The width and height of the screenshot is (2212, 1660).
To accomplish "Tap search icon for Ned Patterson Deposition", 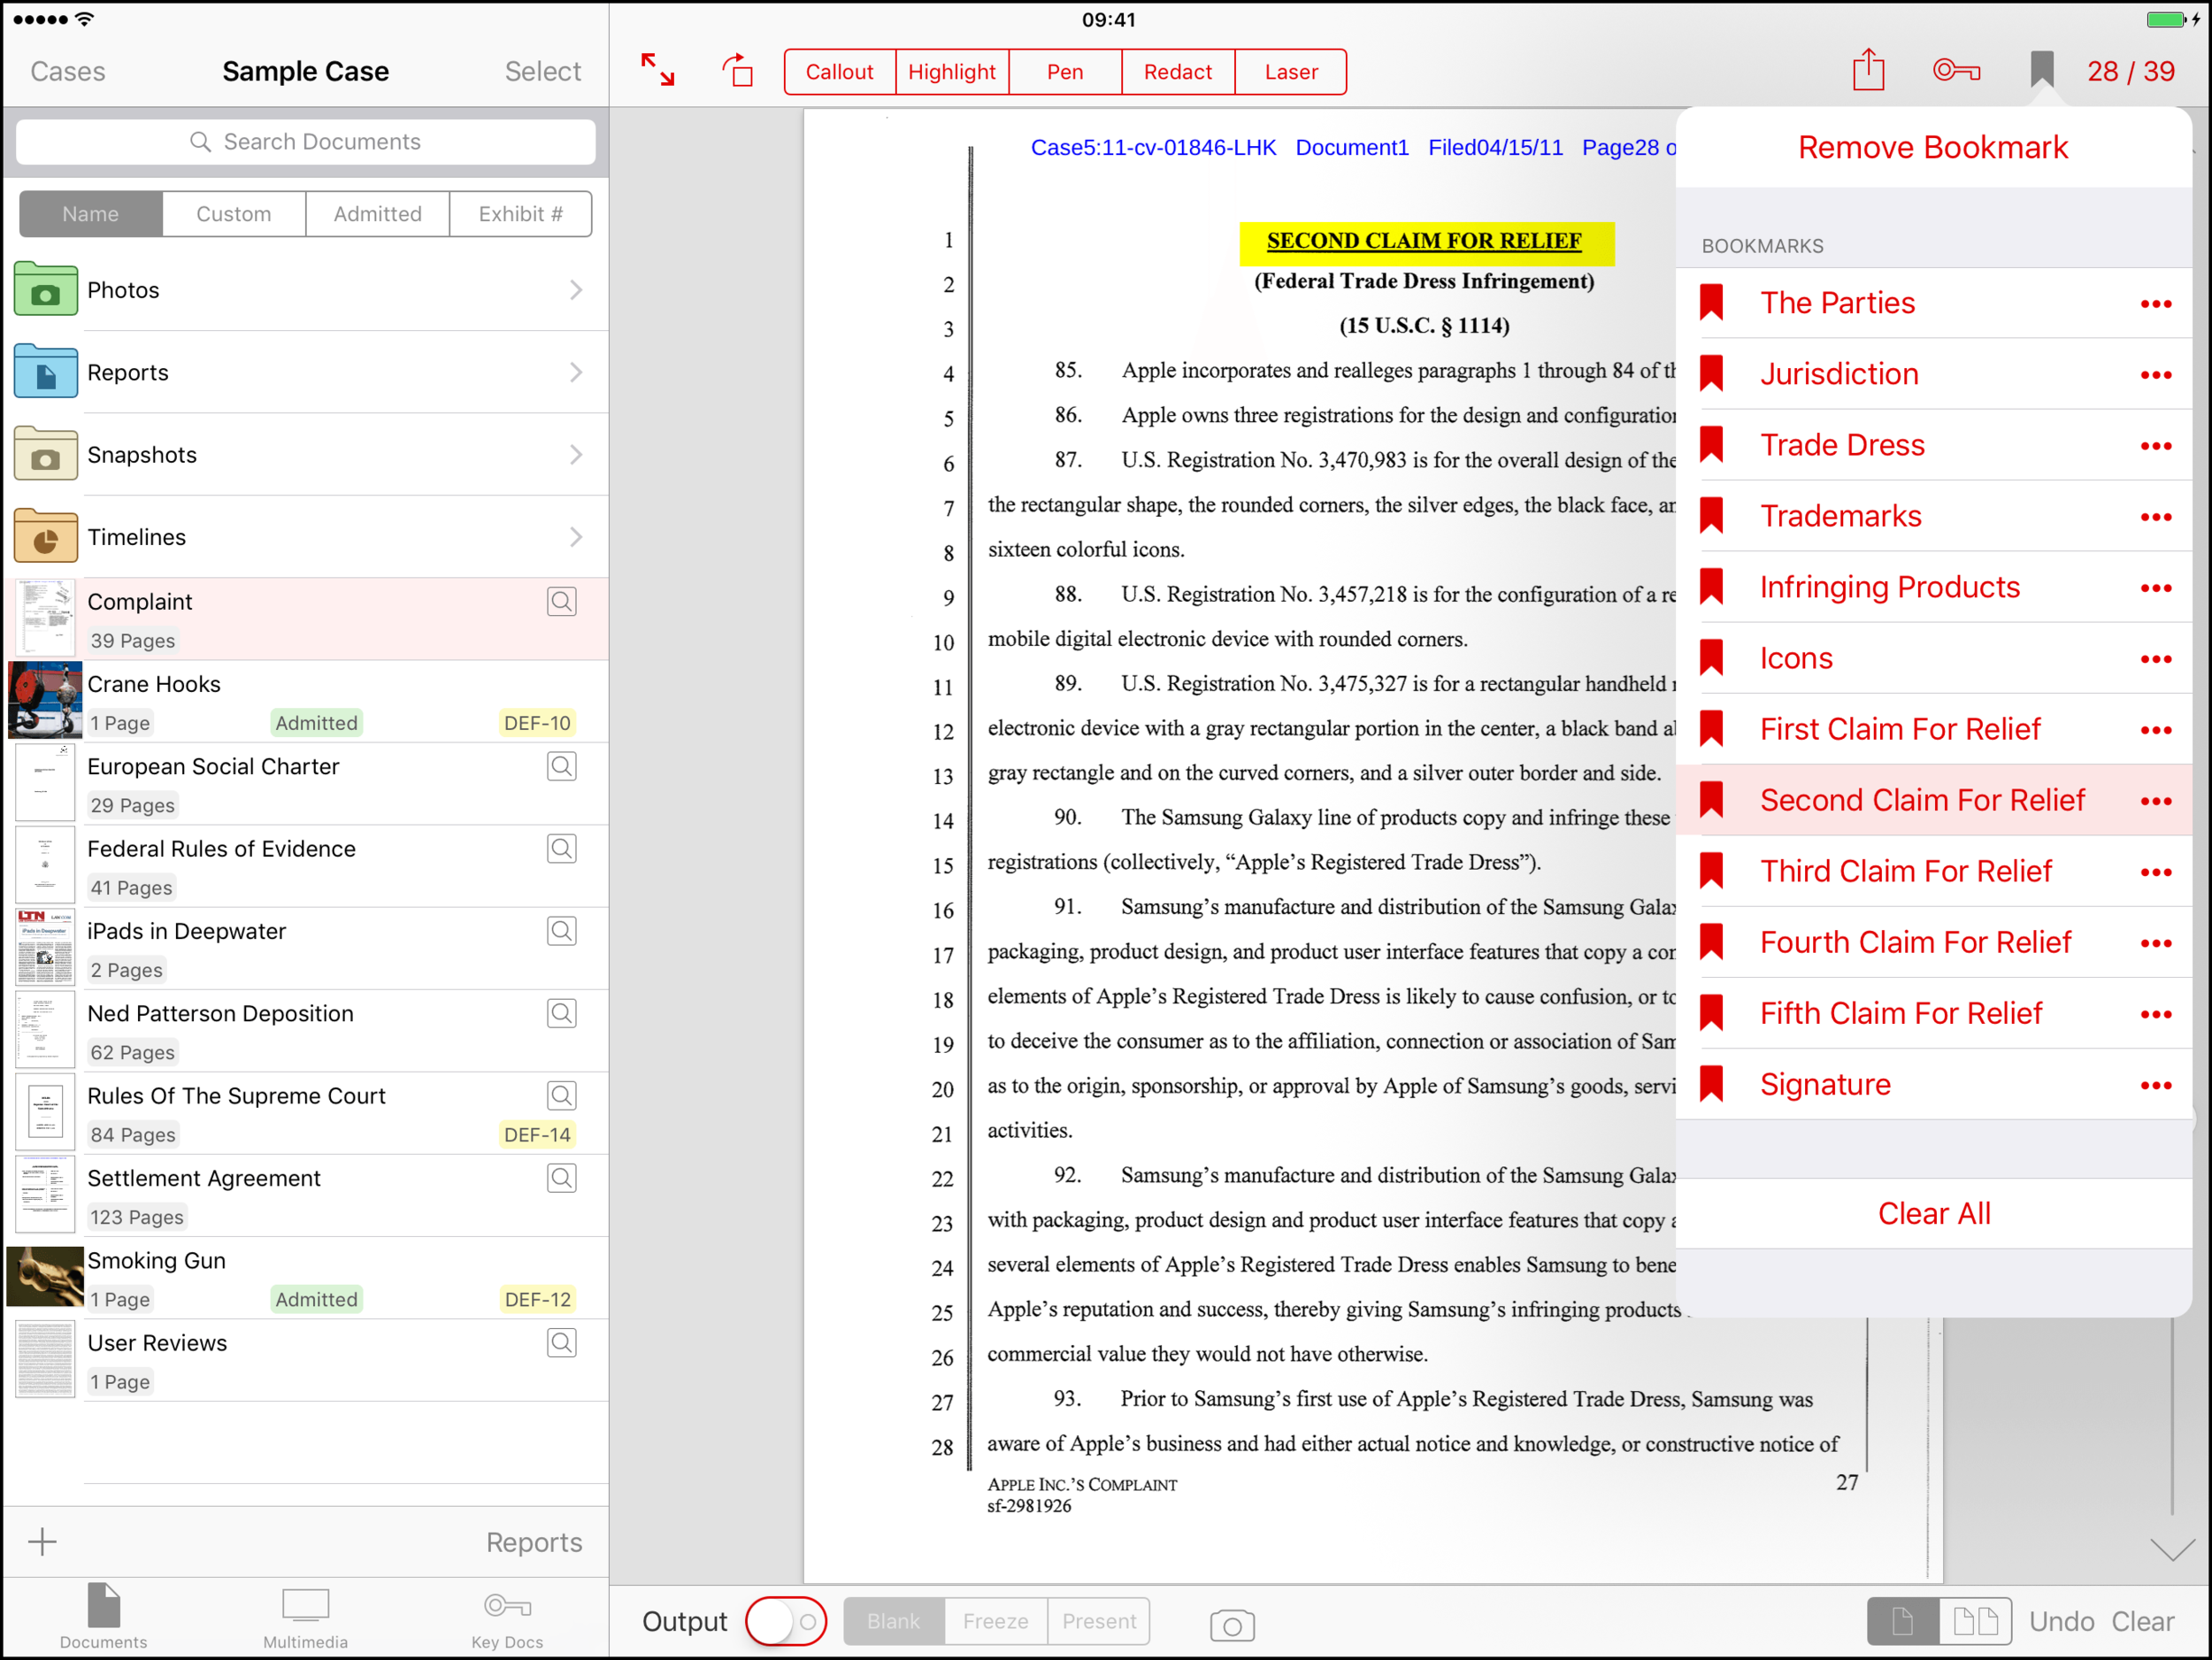I will click(x=562, y=1013).
